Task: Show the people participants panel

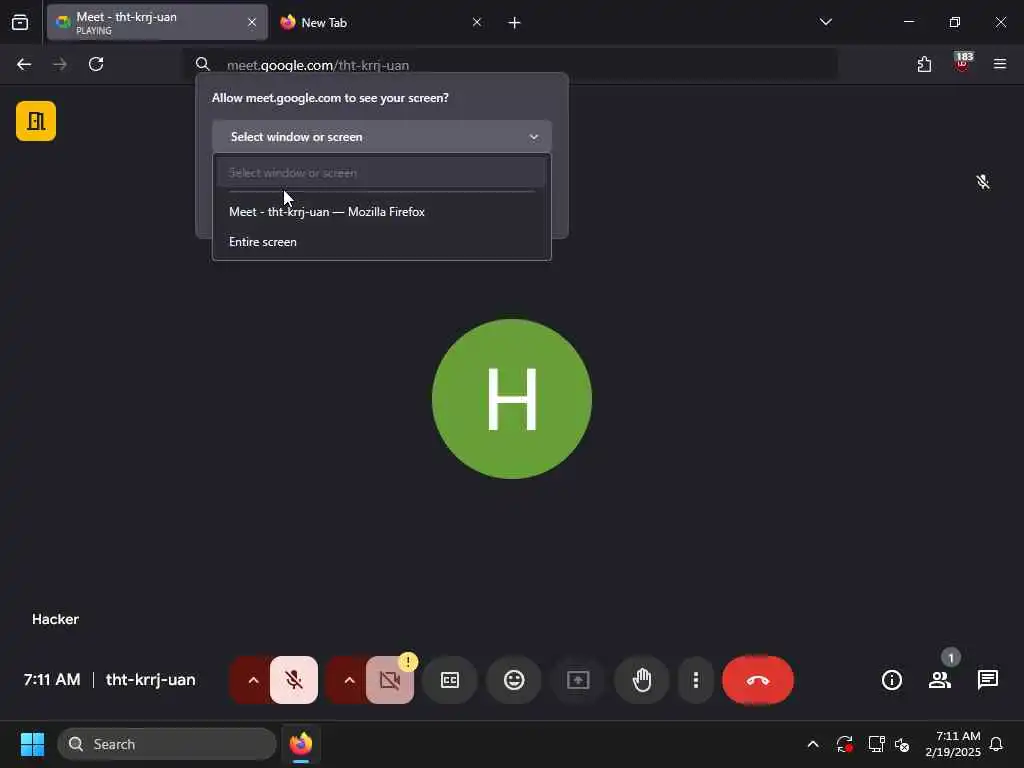Action: (940, 680)
